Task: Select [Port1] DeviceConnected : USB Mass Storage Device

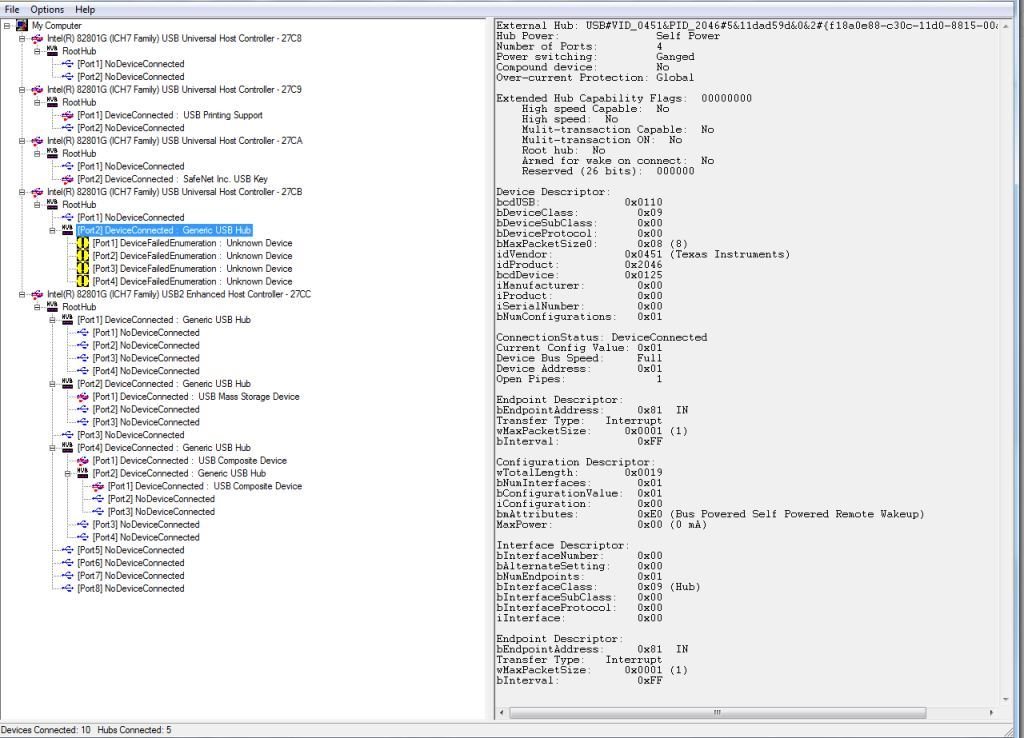Action: [196, 396]
